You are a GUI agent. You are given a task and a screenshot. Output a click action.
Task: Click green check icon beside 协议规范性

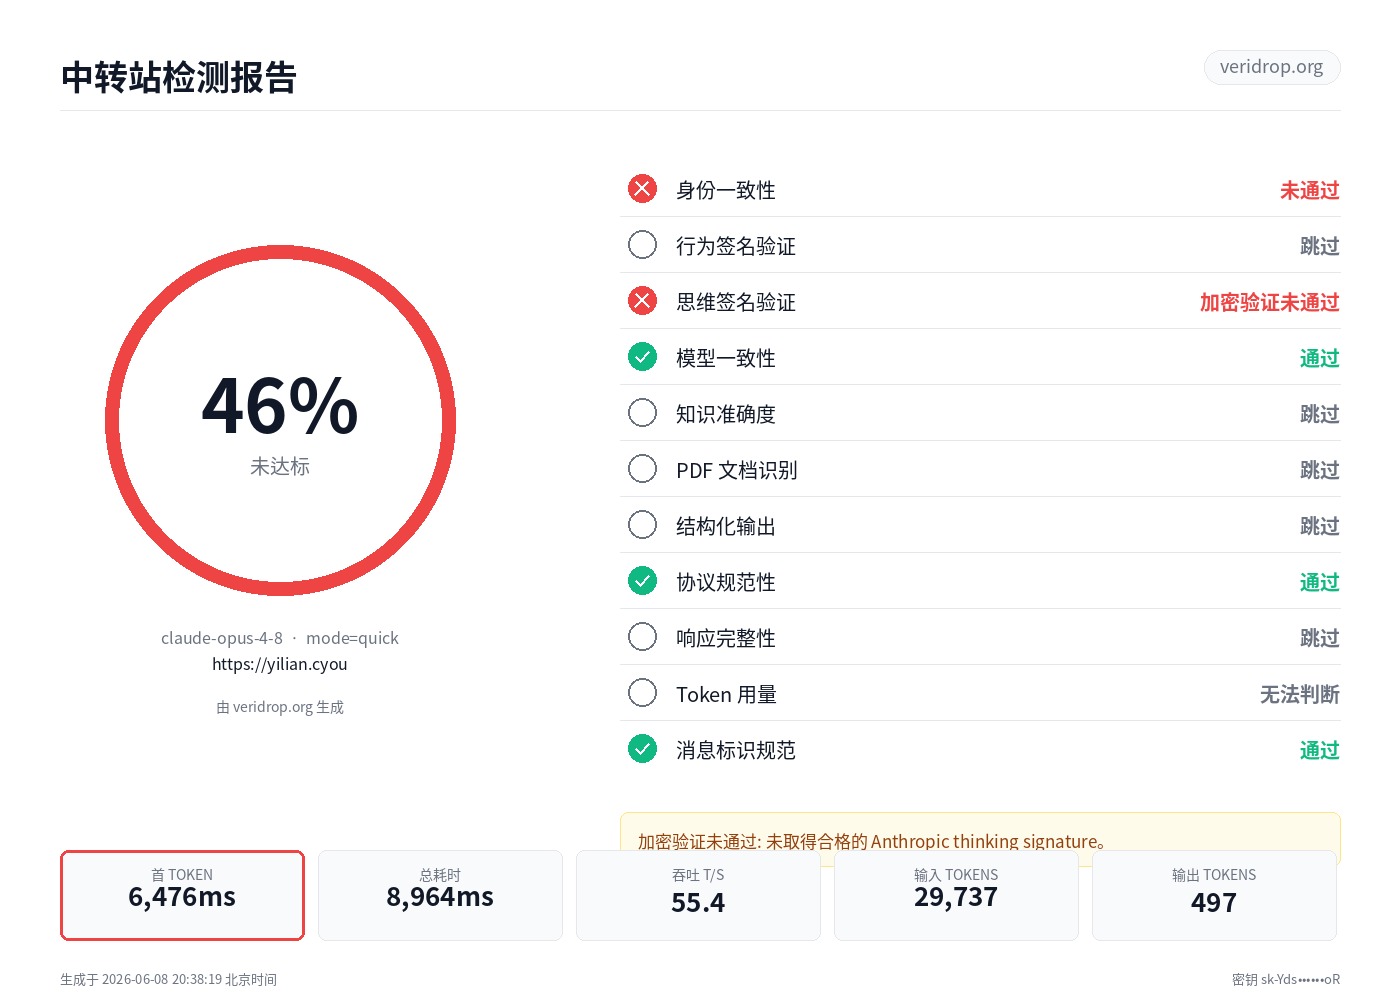coord(642,581)
